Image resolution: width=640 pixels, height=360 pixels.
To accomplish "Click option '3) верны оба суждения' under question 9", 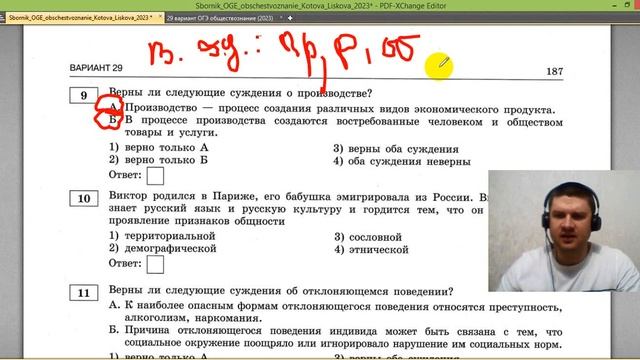I will (x=396, y=149).
